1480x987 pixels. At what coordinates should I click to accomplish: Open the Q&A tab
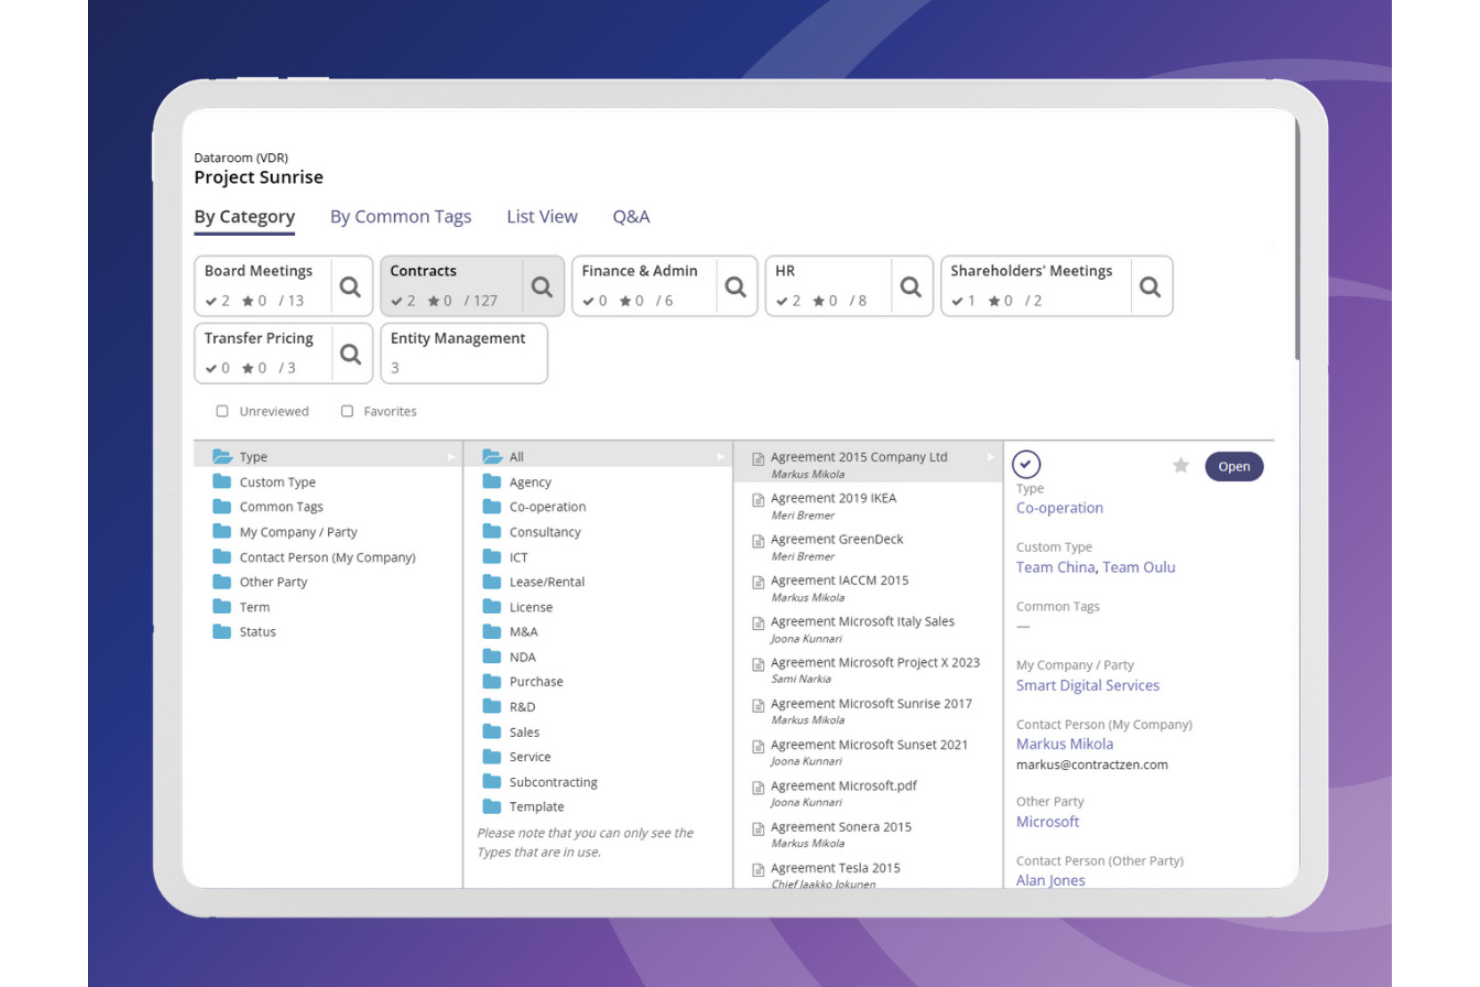coord(631,216)
